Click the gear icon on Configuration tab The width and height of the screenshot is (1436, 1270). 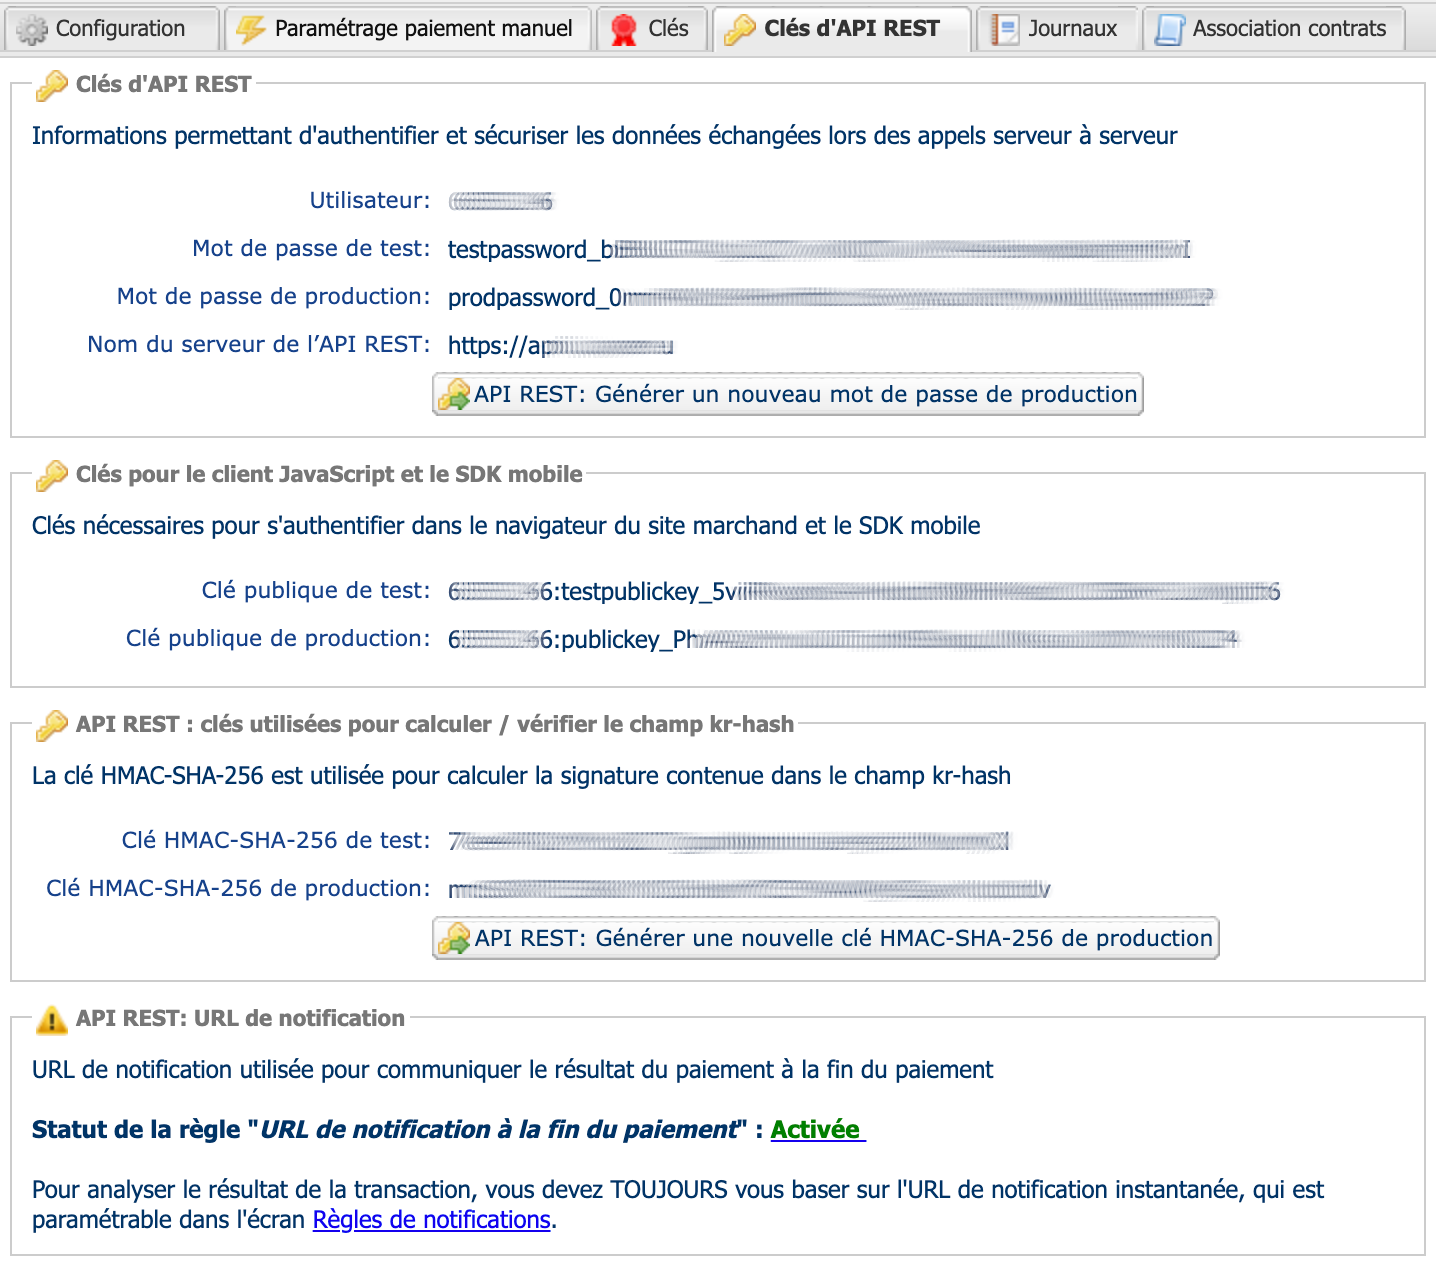(32, 30)
